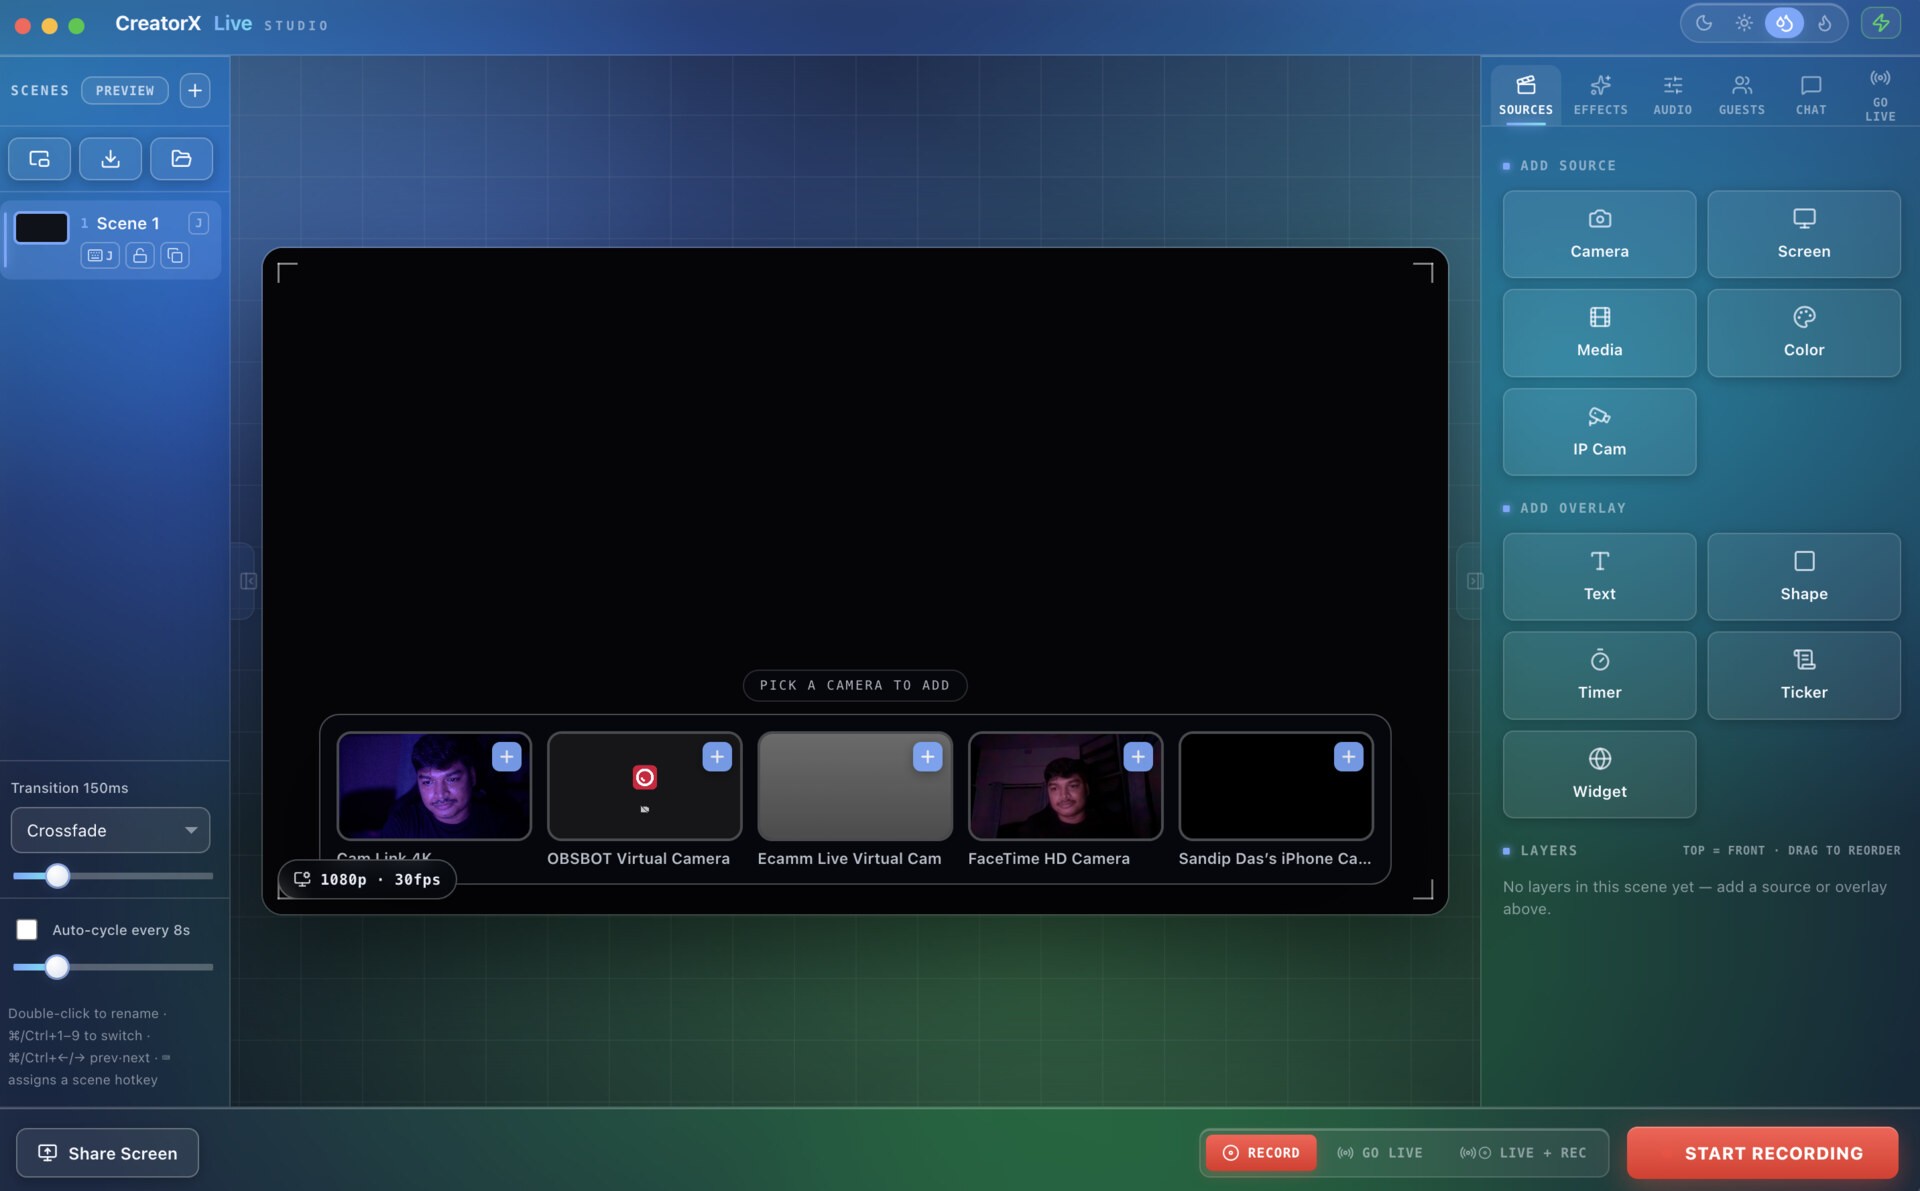1920x1191 pixels.
Task: Select Sandip Das's iPhone camera preview
Action: 1276,786
